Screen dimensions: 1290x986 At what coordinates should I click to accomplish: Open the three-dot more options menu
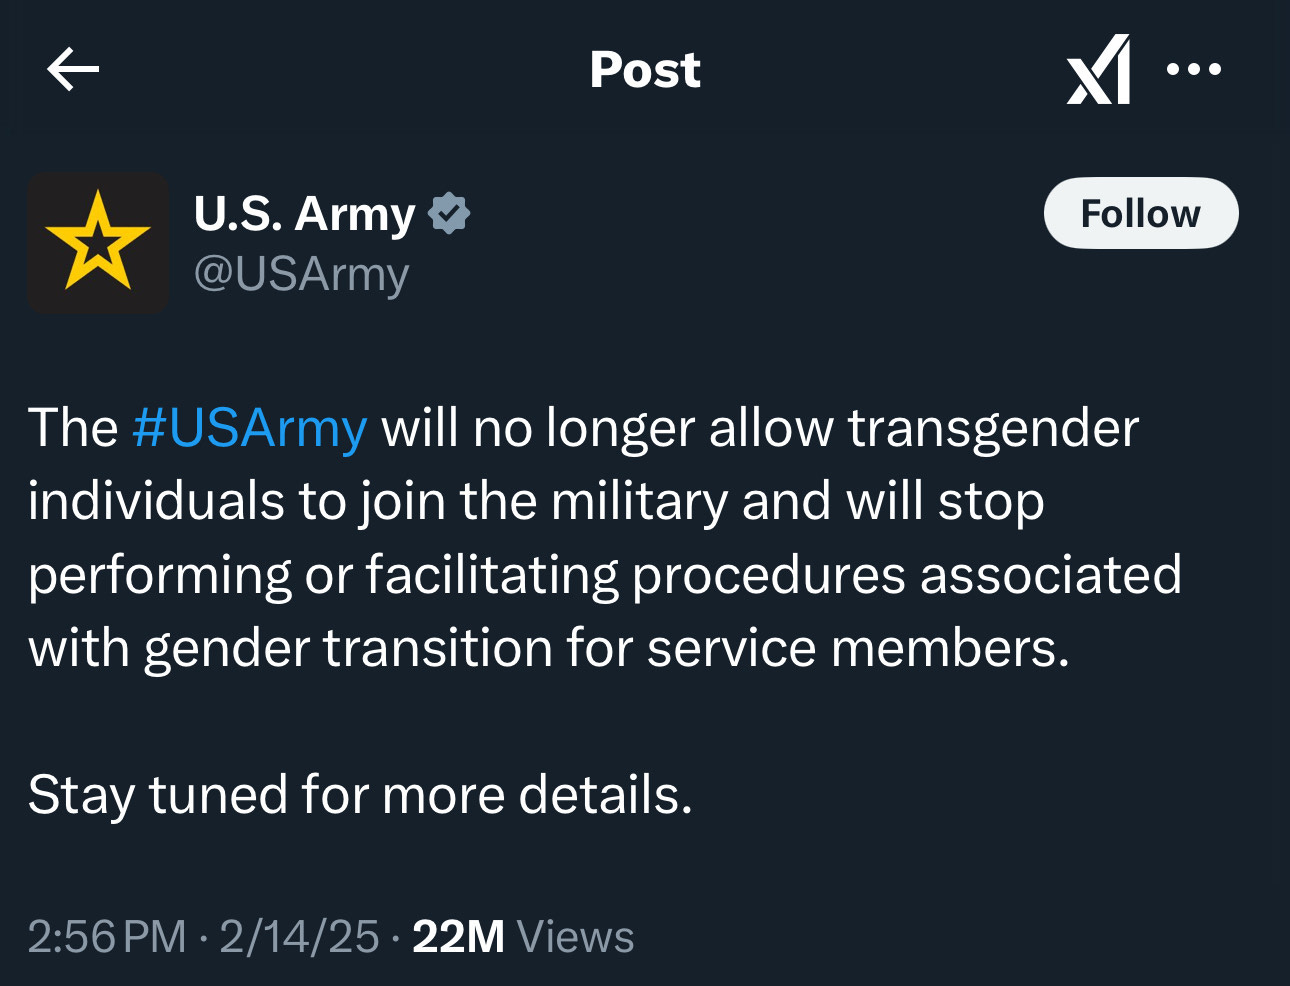pyautogui.click(x=1194, y=69)
